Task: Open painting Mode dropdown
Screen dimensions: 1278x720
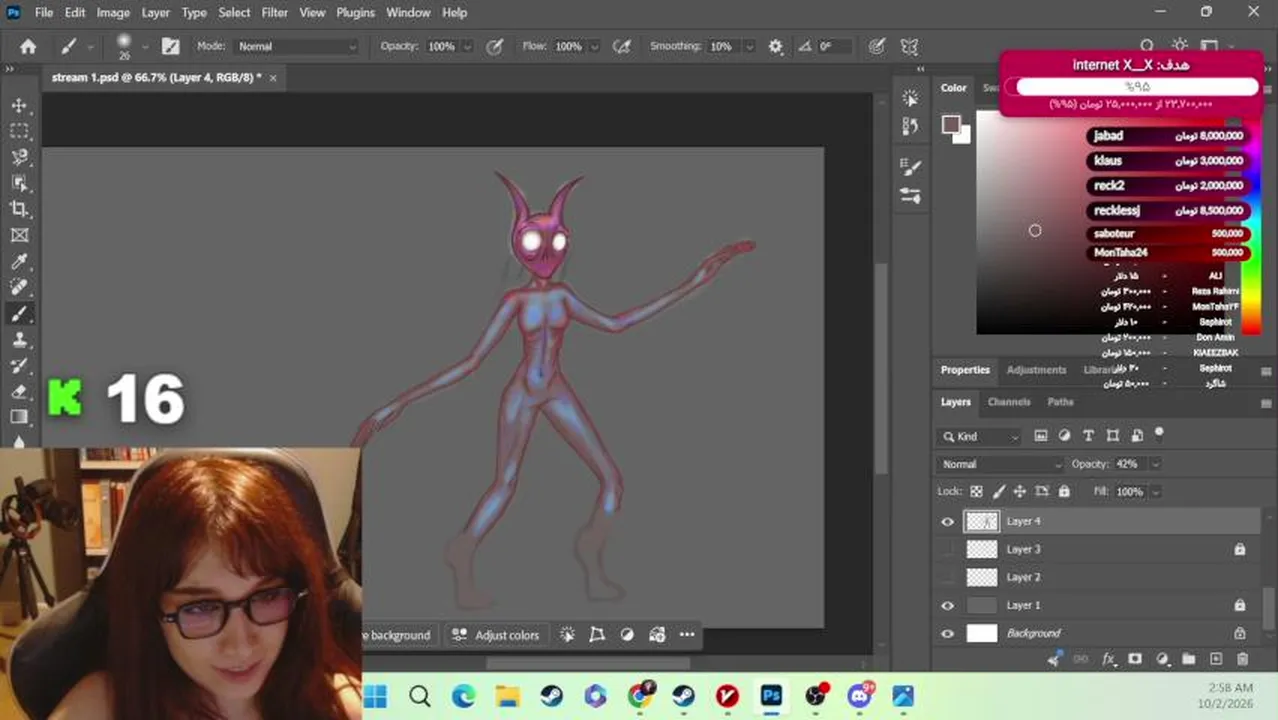Action: pos(296,46)
